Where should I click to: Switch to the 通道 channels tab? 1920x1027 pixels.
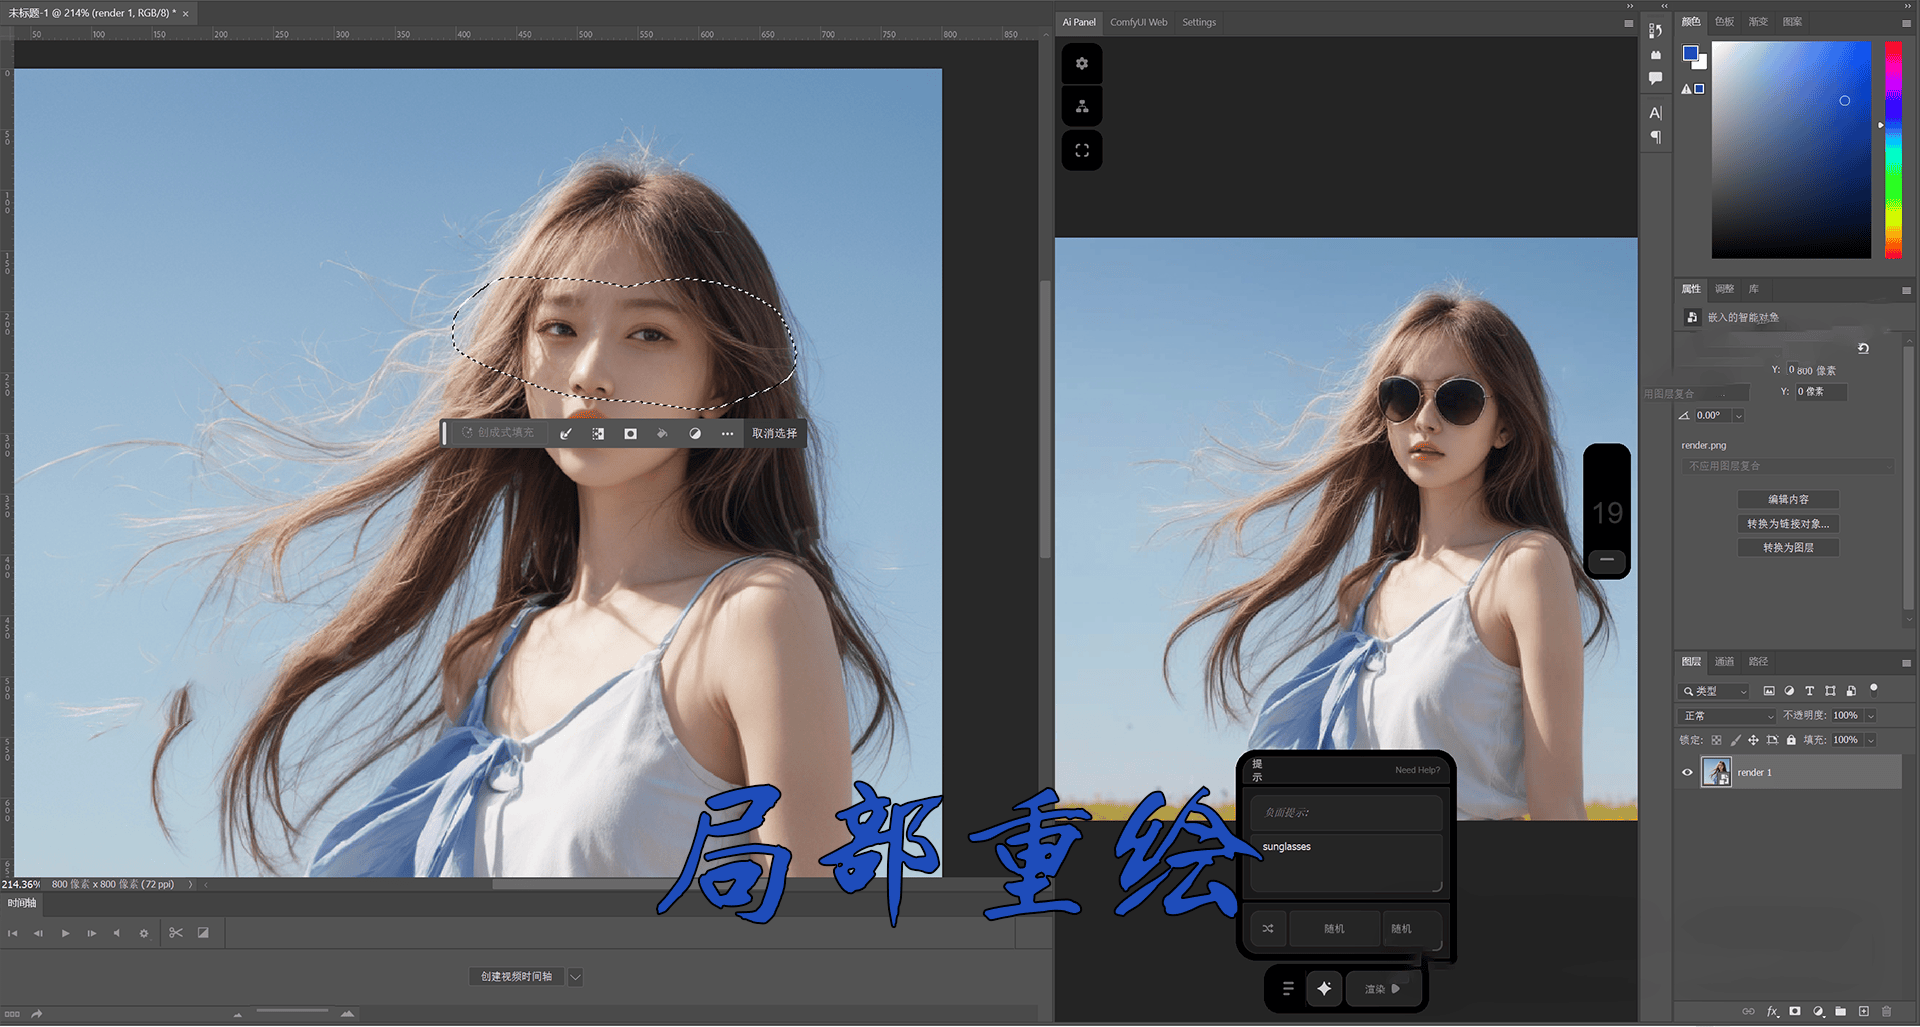1724,661
